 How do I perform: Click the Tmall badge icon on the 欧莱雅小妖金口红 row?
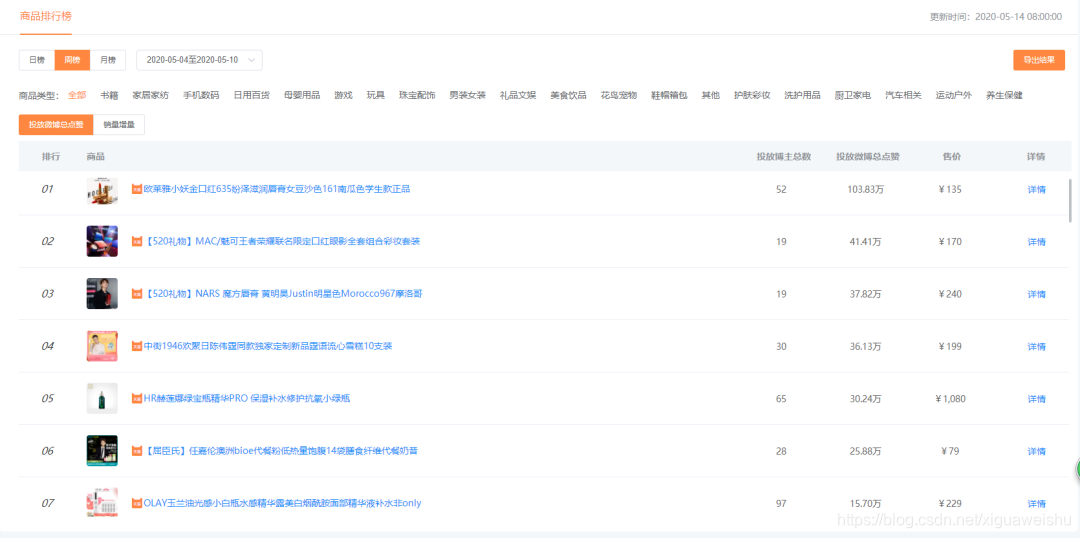coord(137,189)
